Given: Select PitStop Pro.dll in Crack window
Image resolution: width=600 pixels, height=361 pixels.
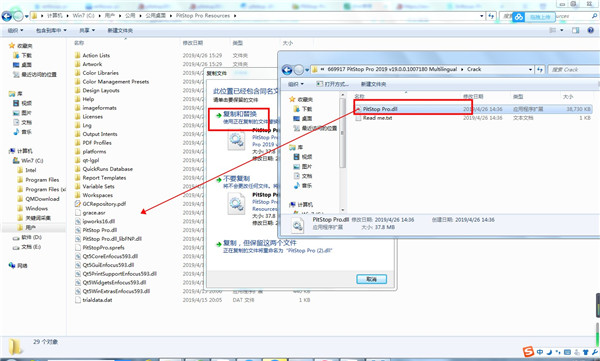Looking at the screenshot, I should 380,109.
